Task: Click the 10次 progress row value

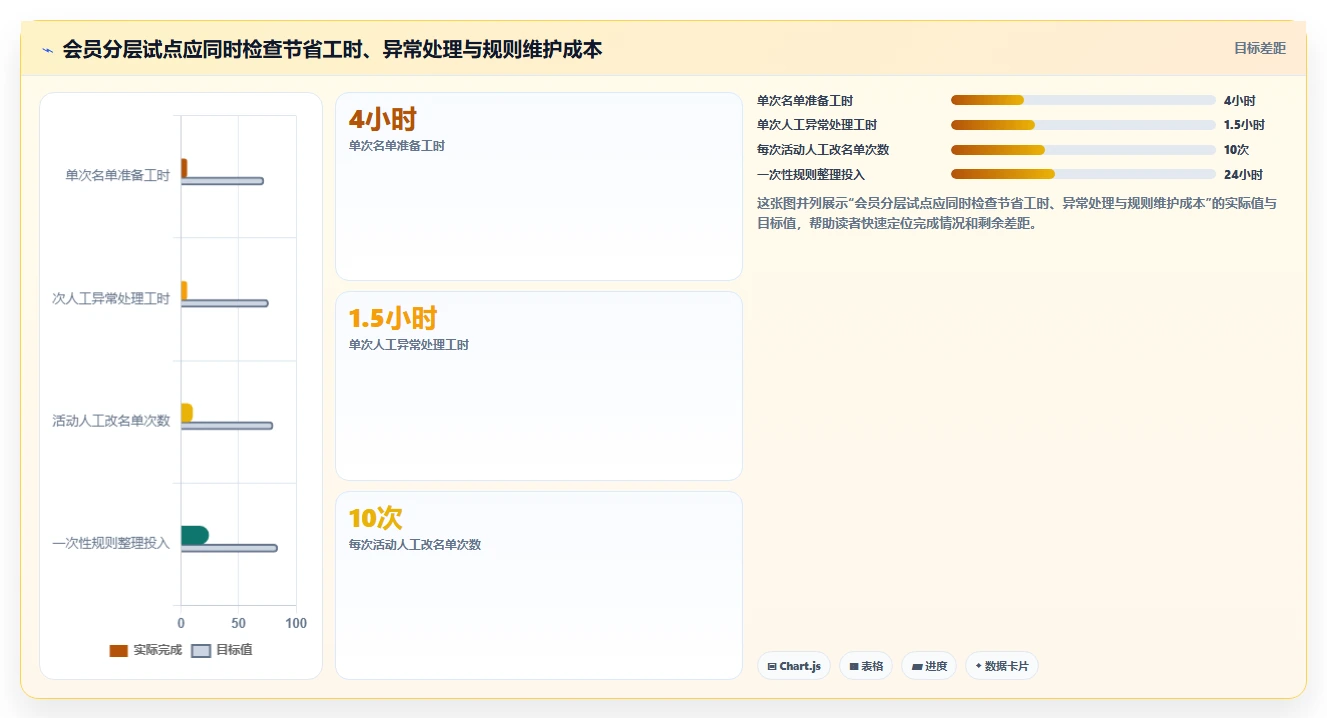Action: 1236,150
